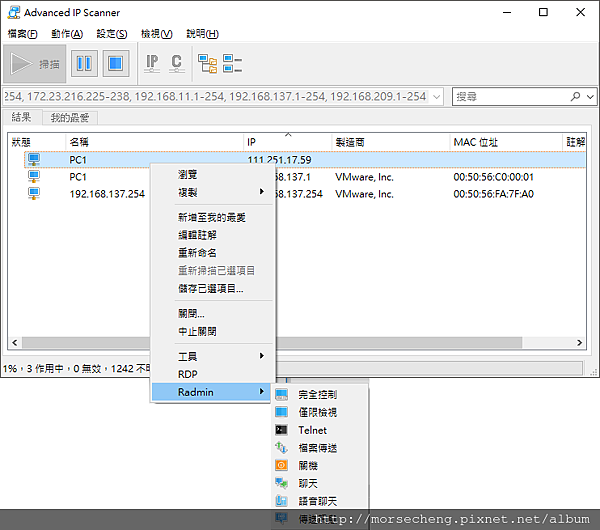600x530 pixels.
Task: Choose 重新命名 in context menu
Action: coord(213,253)
